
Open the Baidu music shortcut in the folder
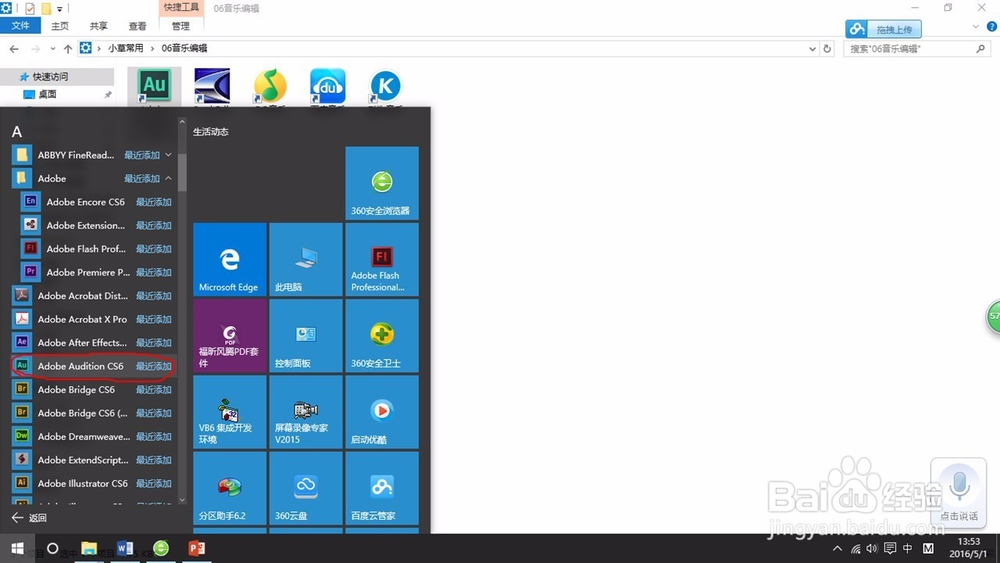click(328, 86)
